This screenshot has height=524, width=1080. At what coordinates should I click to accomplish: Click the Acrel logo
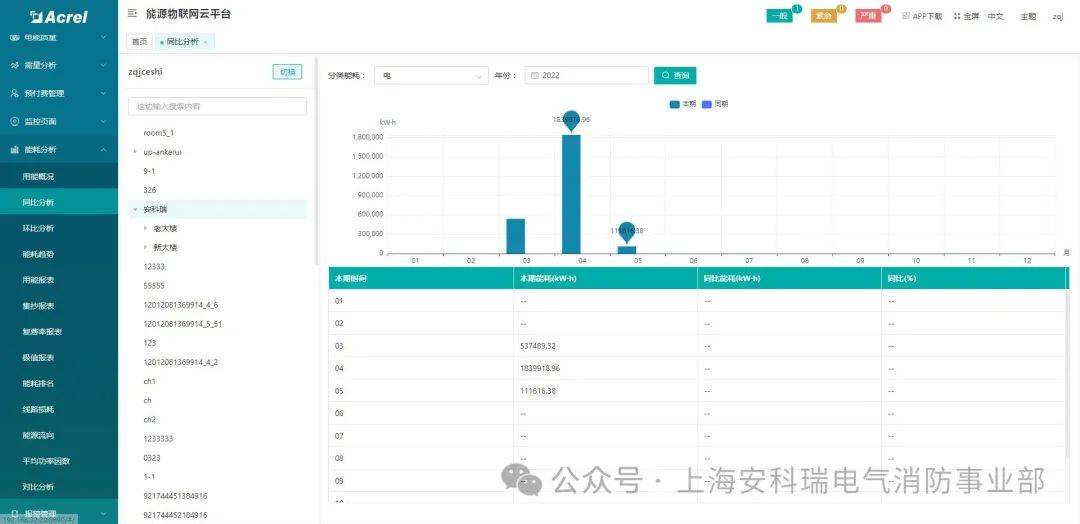(59, 17)
